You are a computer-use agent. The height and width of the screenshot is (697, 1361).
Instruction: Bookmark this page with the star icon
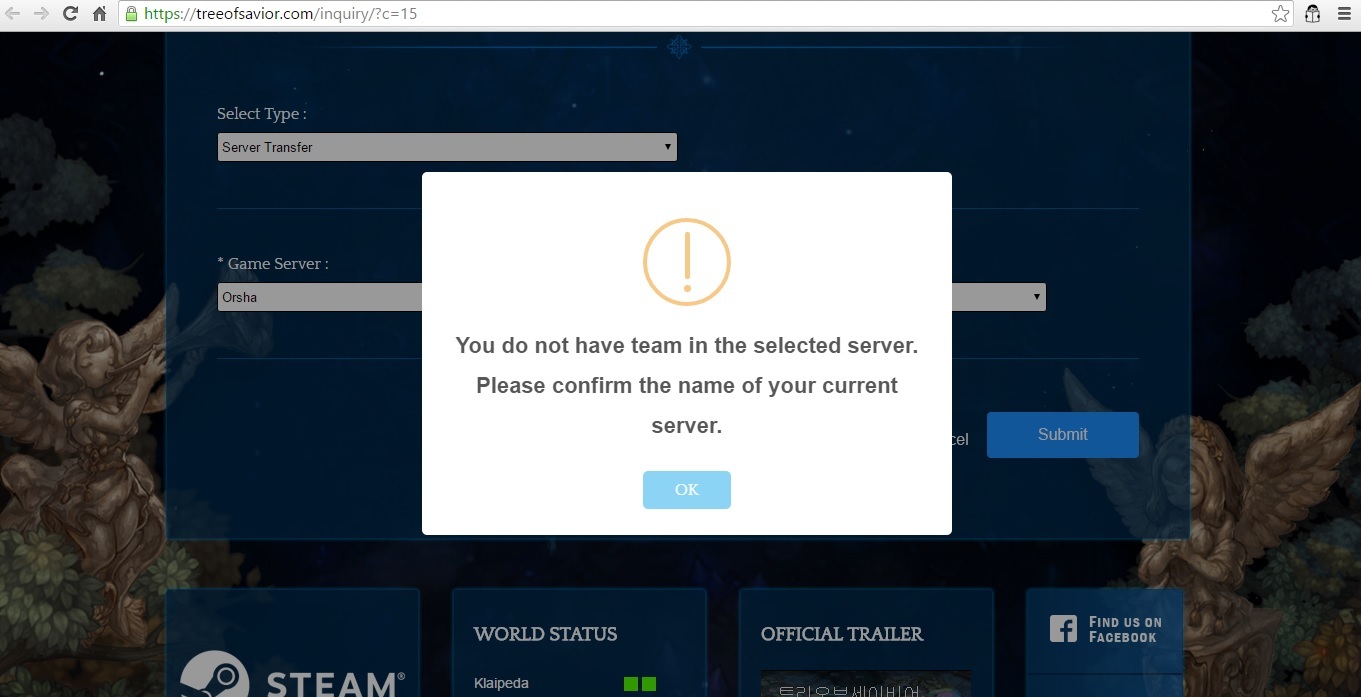click(x=1280, y=14)
